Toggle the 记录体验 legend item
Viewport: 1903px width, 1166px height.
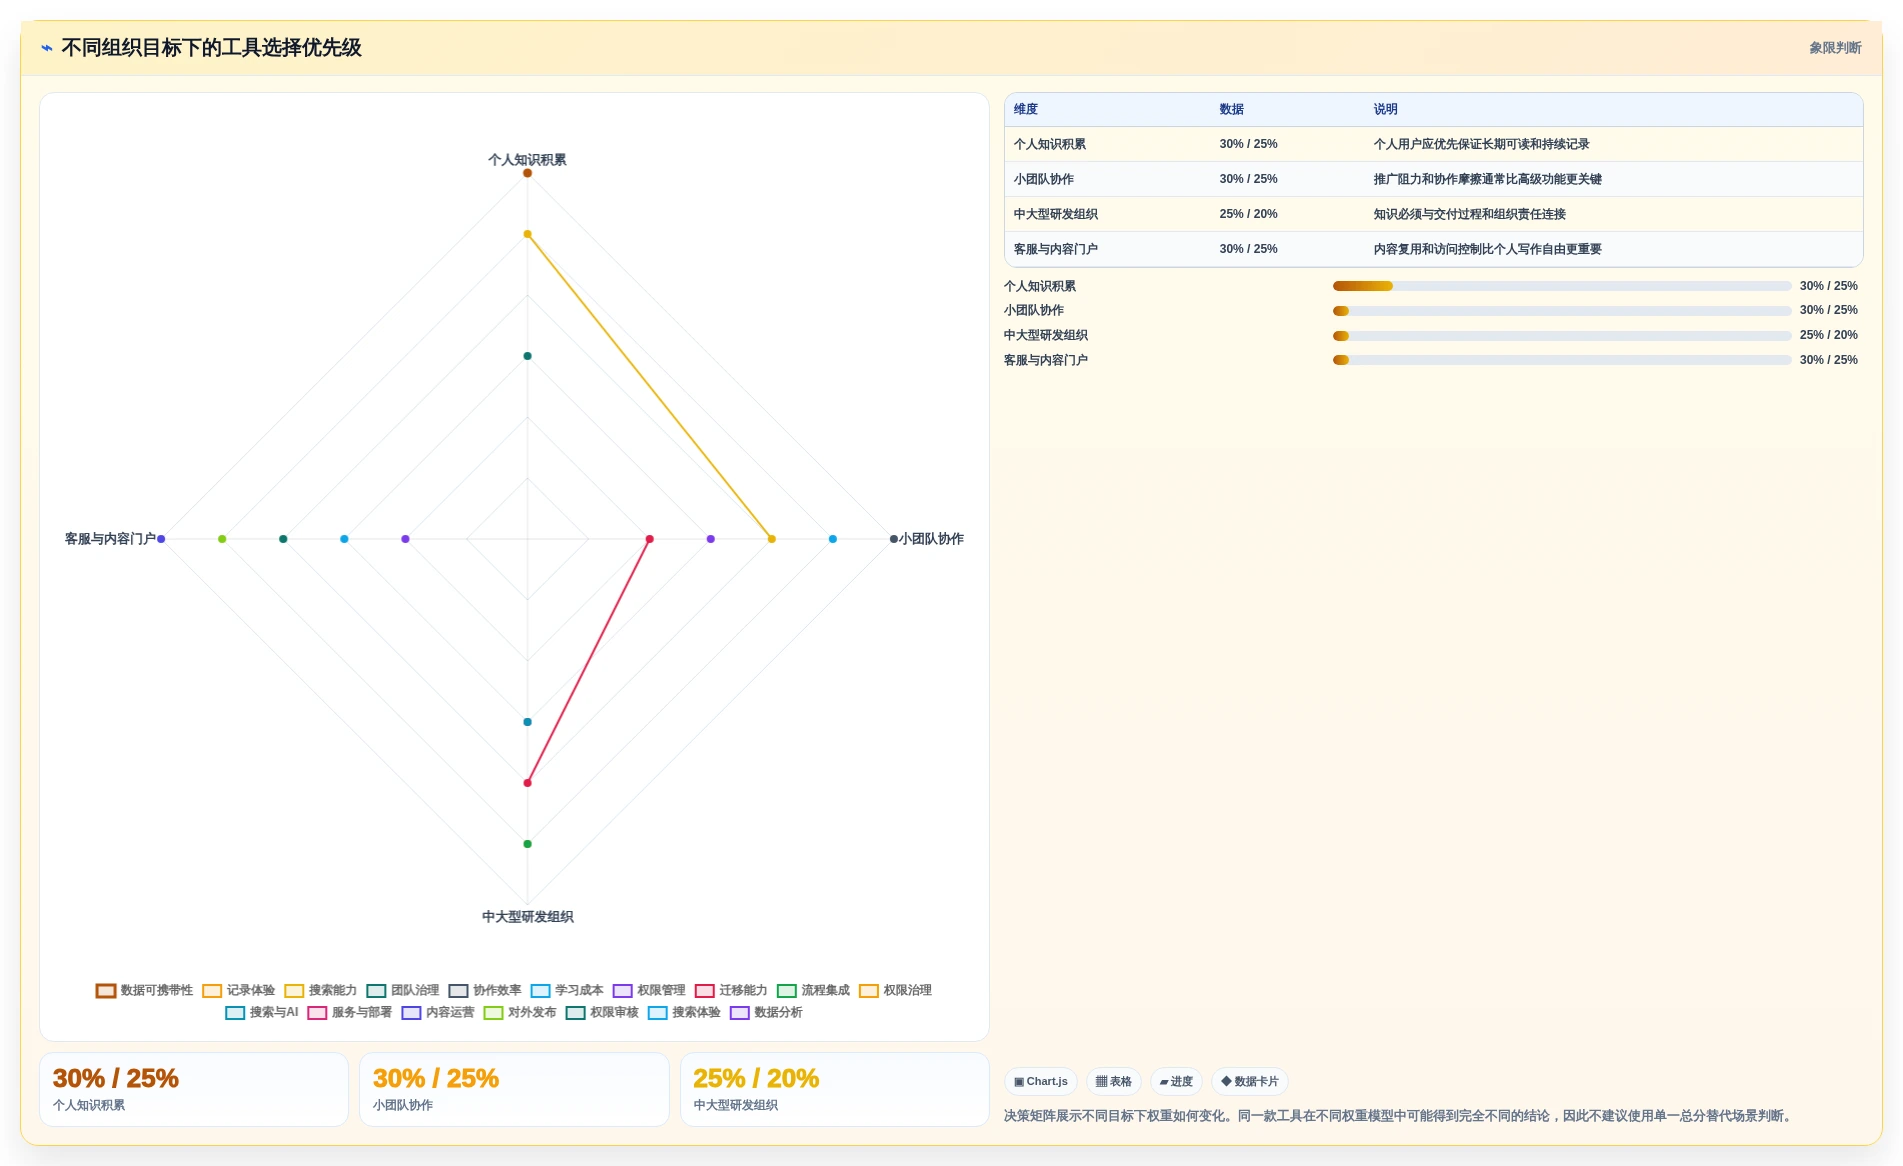[239, 990]
